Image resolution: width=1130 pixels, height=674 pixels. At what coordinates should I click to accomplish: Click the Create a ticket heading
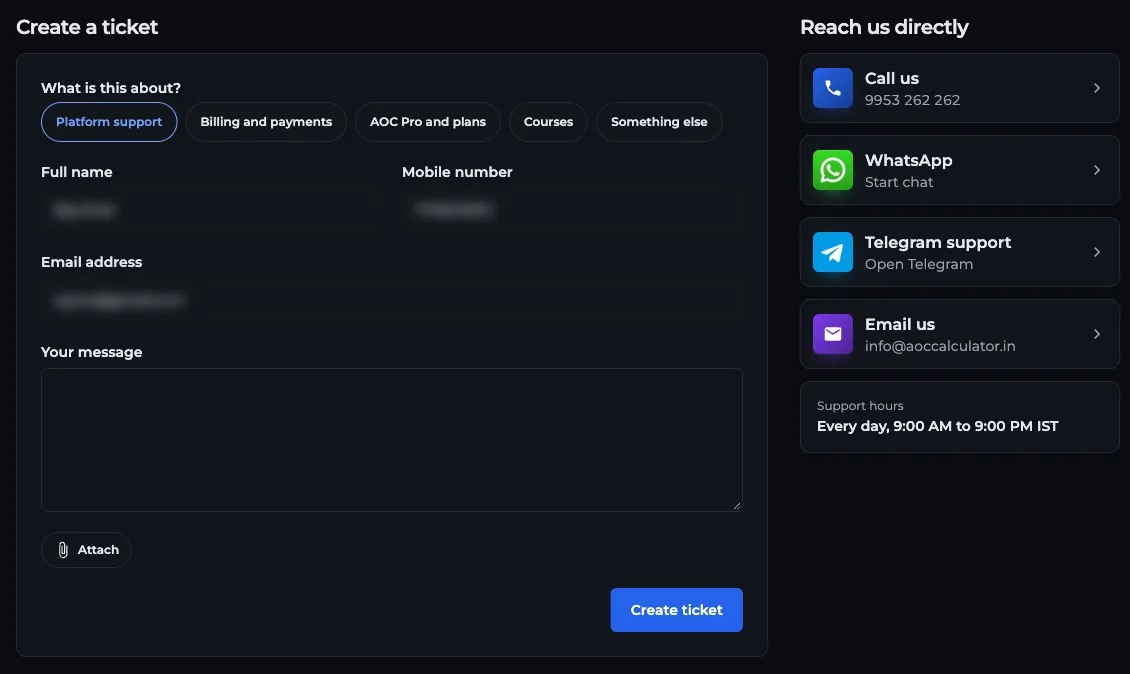pyautogui.click(x=87, y=27)
